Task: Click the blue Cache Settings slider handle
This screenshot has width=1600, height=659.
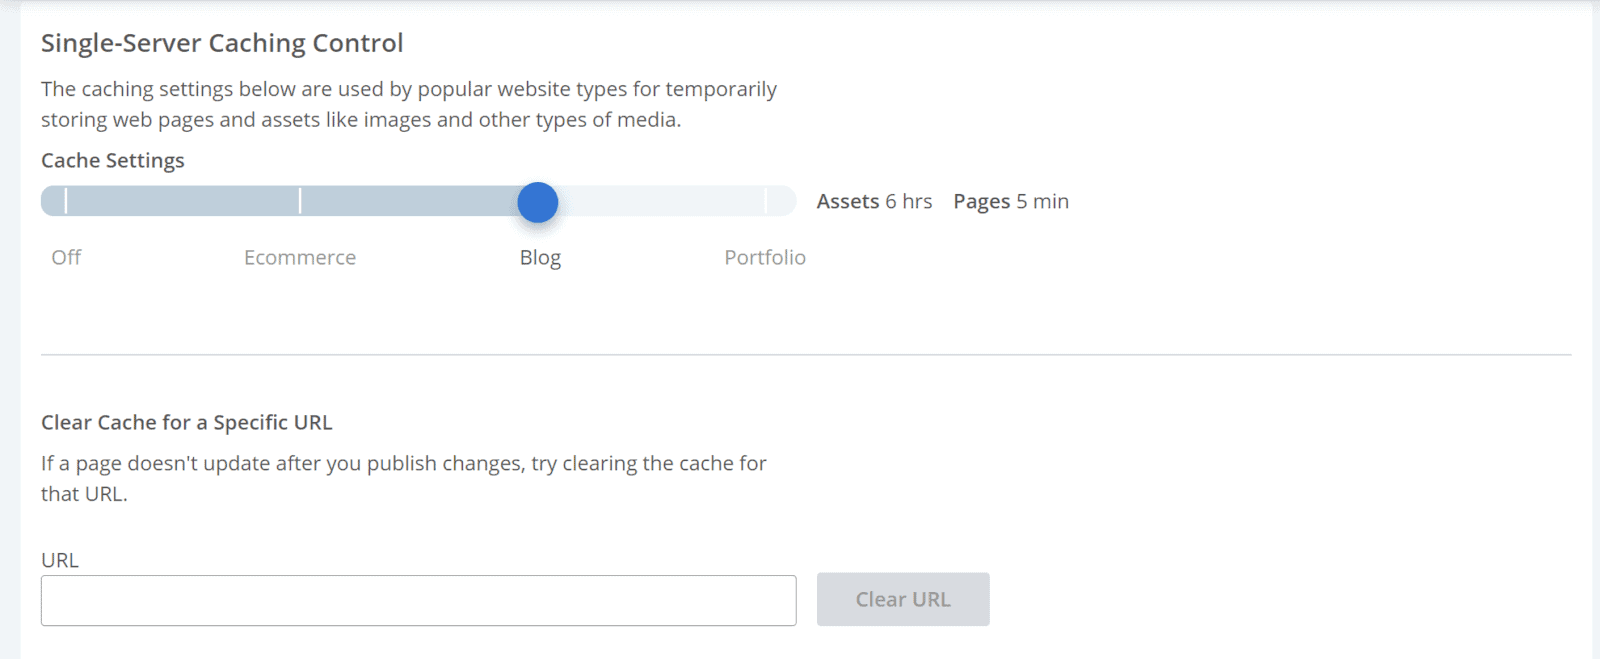Action: coord(538,202)
